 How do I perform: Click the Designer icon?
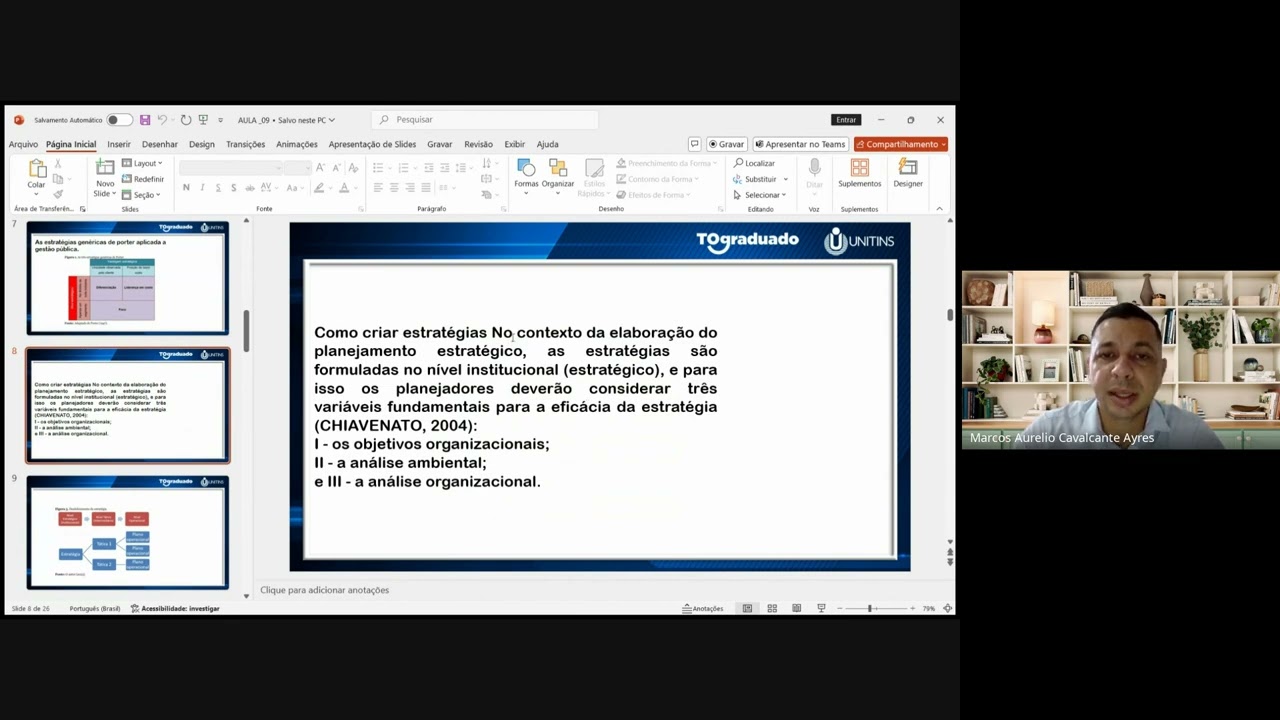(x=908, y=168)
